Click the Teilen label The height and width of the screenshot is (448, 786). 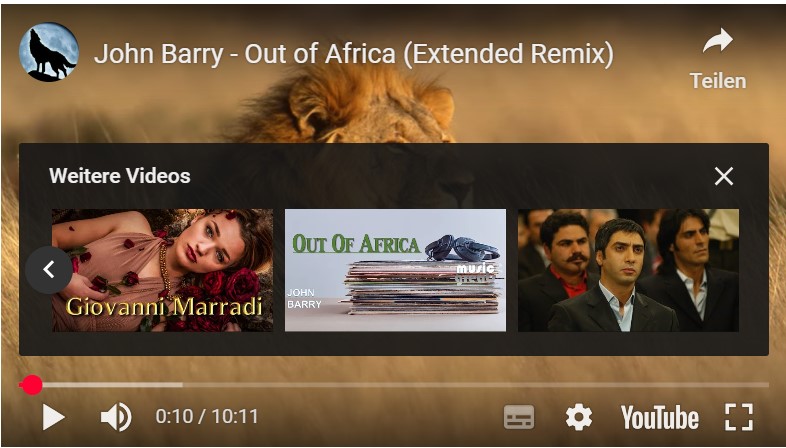[718, 81]
